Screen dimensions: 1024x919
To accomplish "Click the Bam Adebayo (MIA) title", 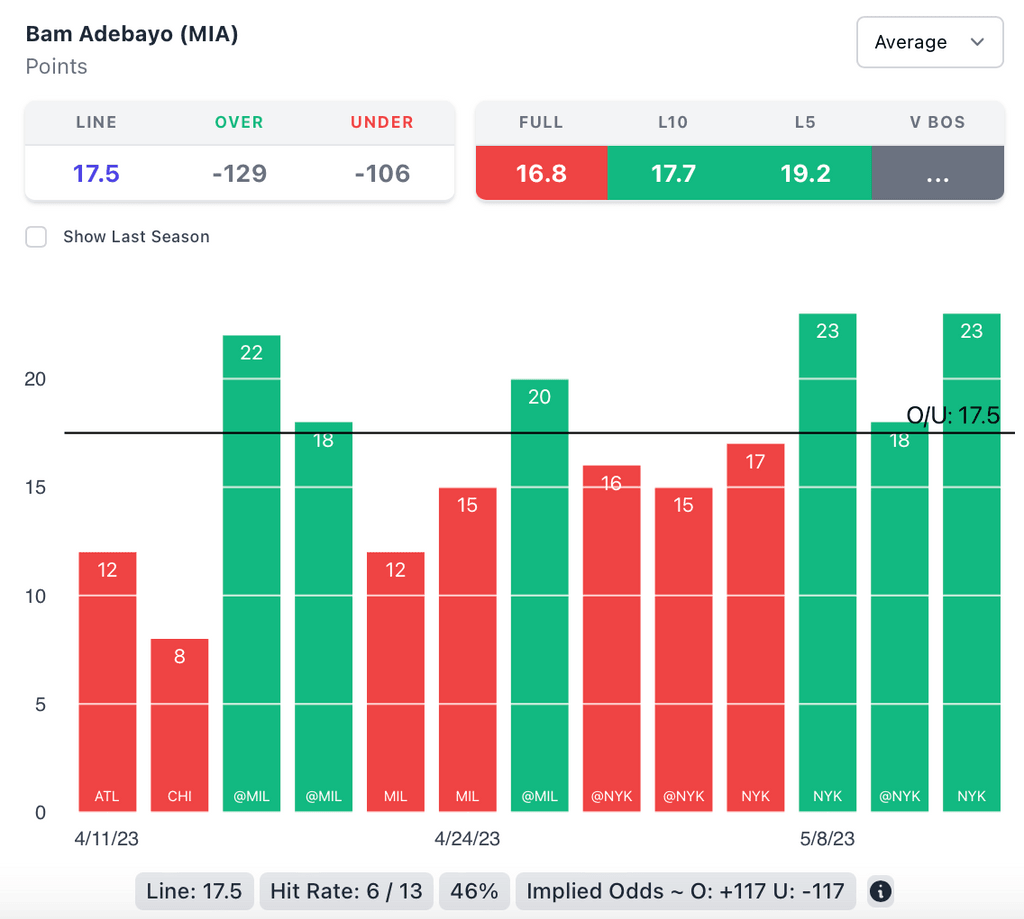I will coord(132,34).
